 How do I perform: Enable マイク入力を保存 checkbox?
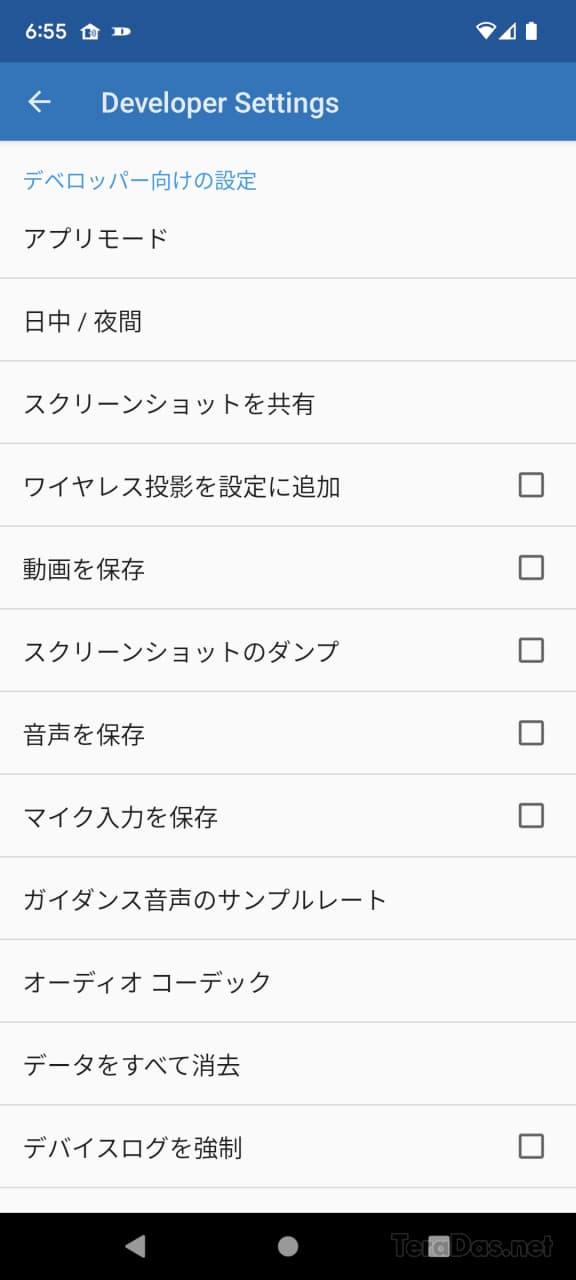pos(531,816)
